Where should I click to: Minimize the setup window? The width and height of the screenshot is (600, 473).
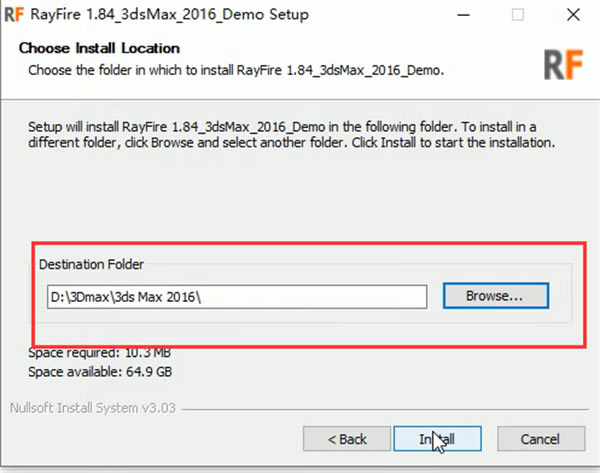463,15
